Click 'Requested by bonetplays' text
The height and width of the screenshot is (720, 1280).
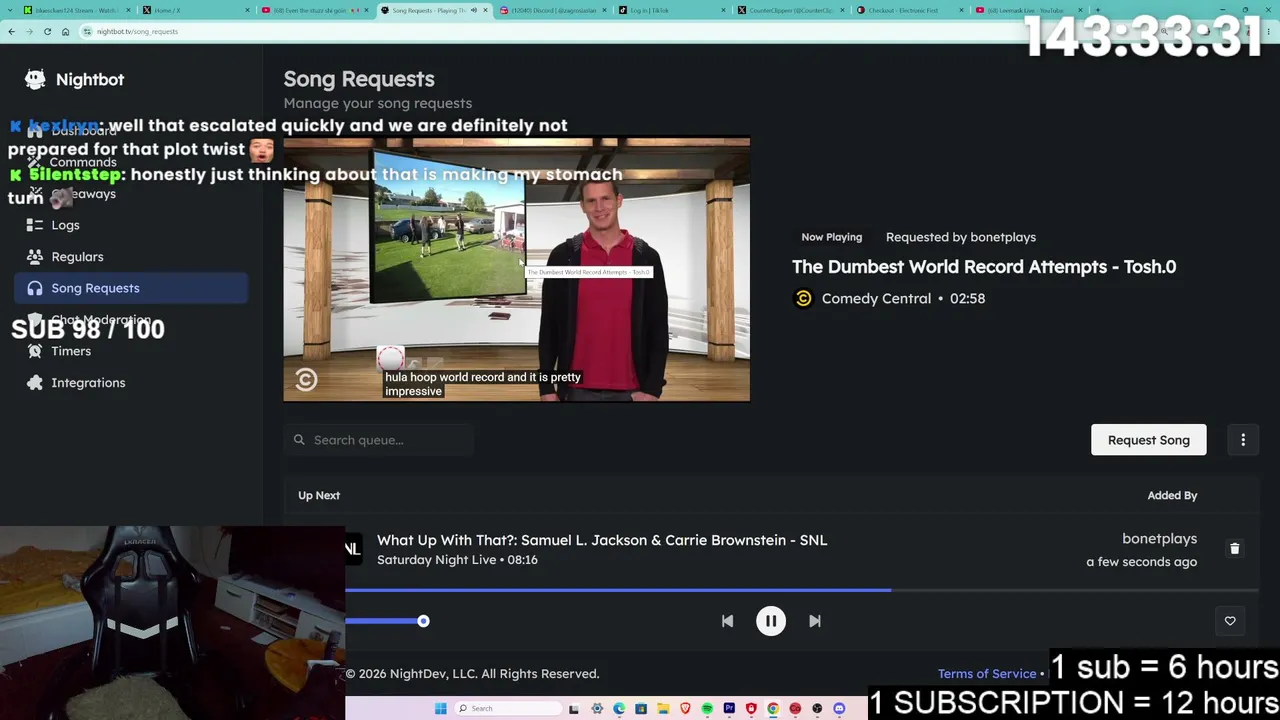click(961, 237)
